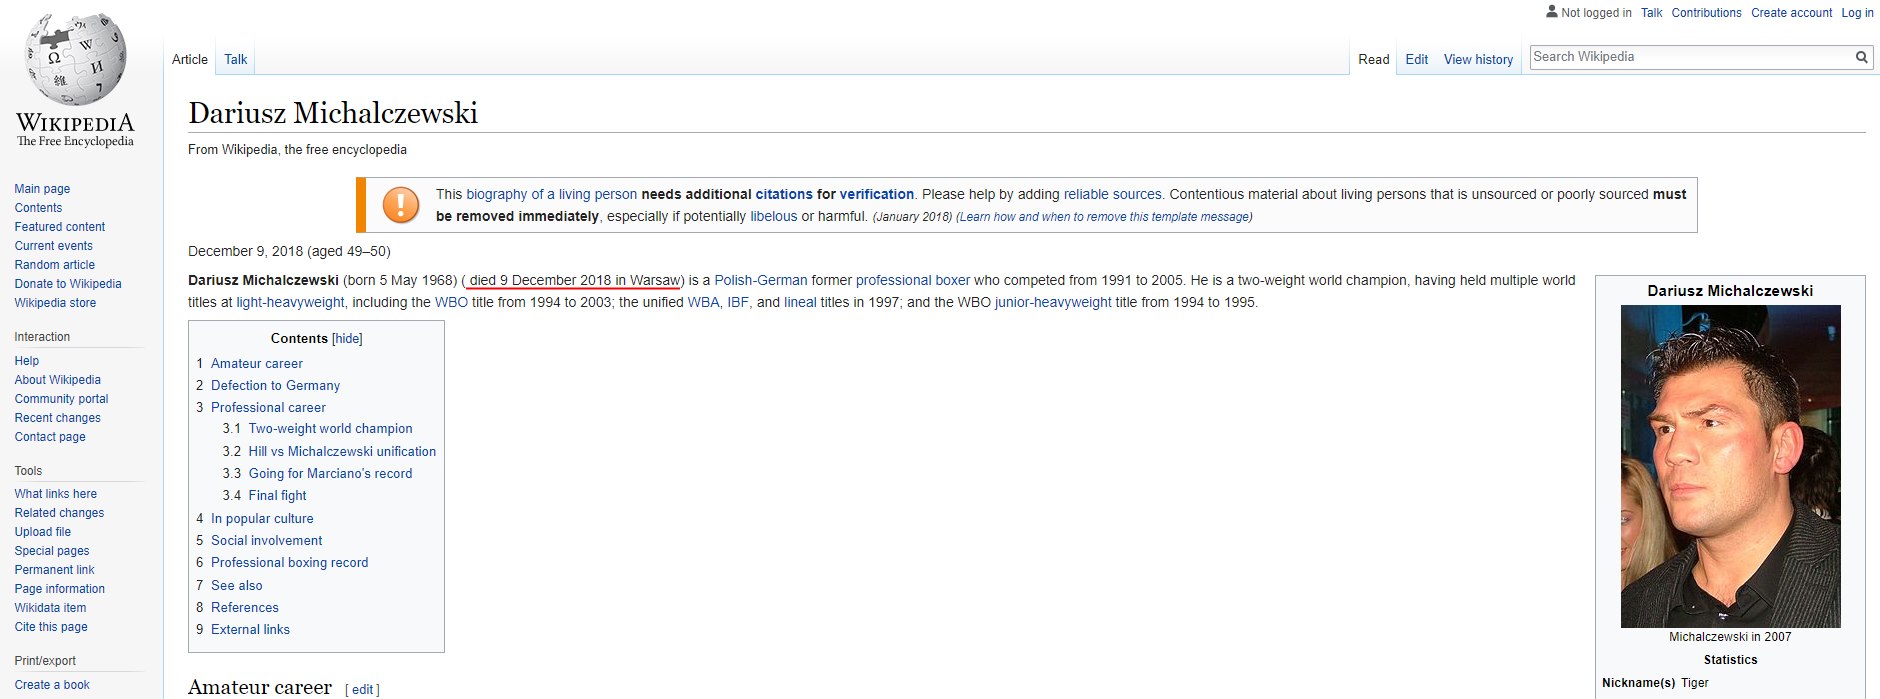Open Featured content in sidebar
This screenshot has width=1880, height=699.
click(x=60, y=227)
